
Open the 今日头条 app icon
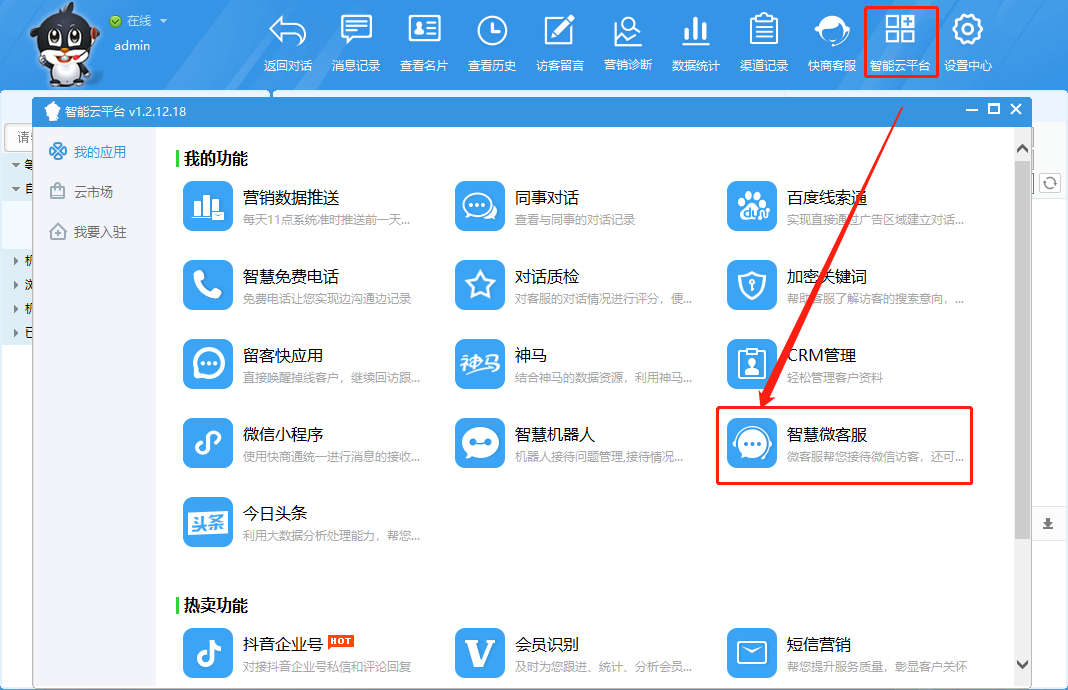click(x=208, y=523)
